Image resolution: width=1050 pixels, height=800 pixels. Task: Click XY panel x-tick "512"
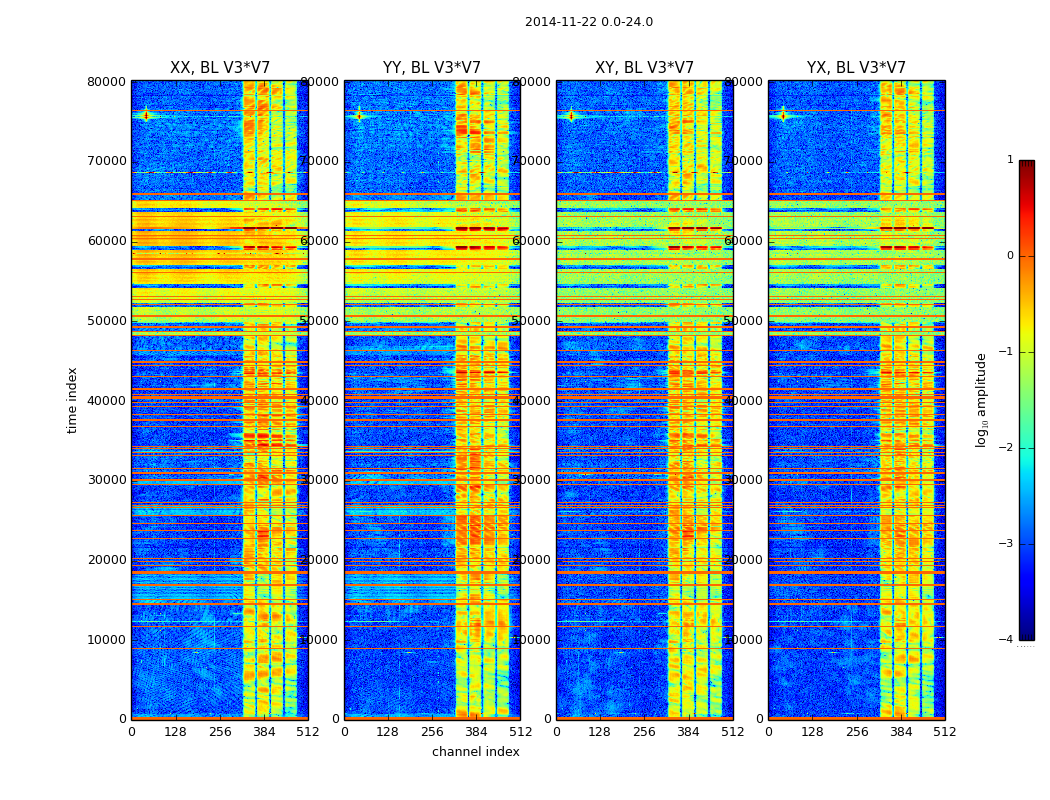(x=733, y=732)
